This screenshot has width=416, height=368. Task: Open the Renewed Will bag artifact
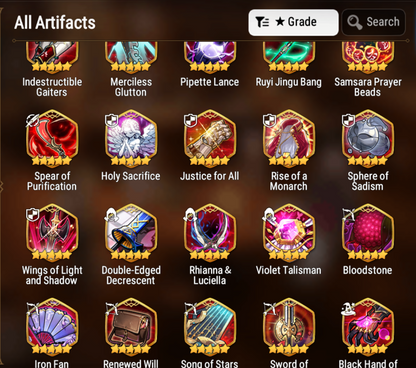pos(131,326)
